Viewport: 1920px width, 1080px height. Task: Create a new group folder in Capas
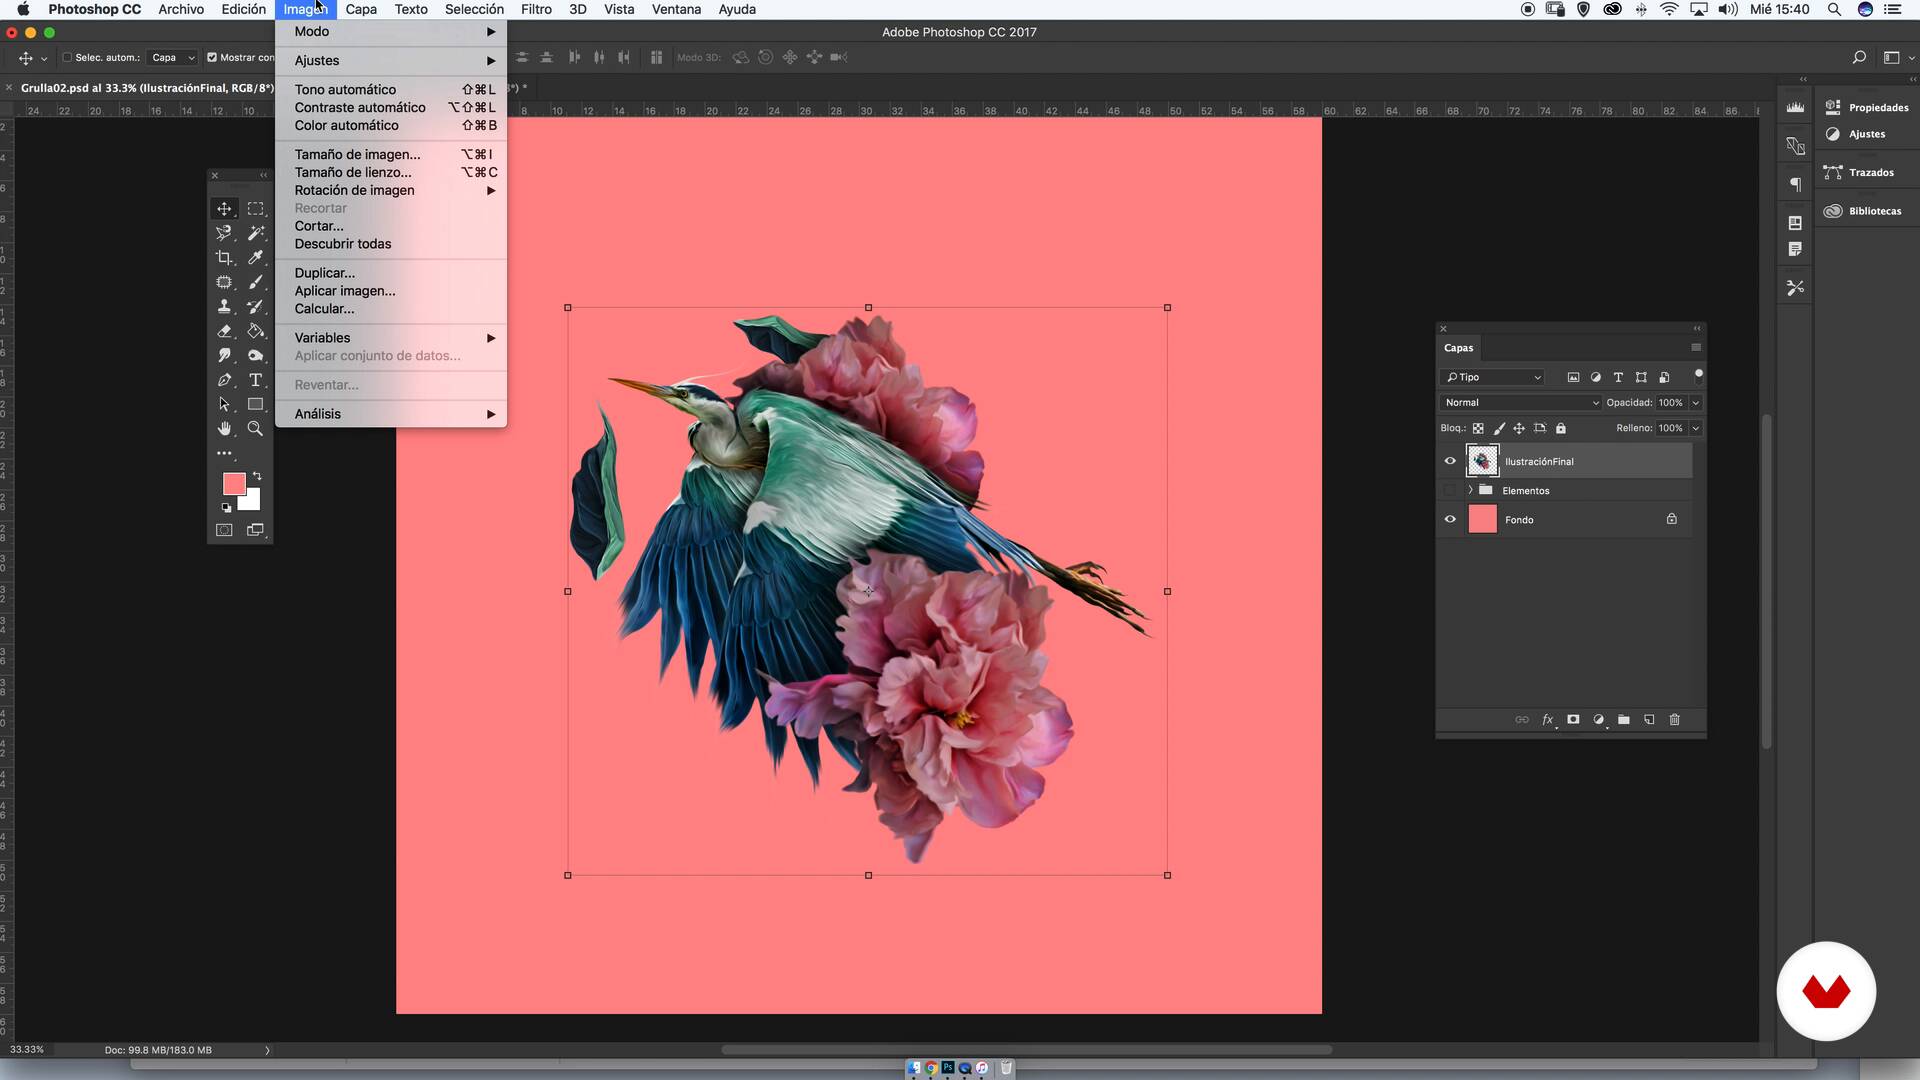1624,720
